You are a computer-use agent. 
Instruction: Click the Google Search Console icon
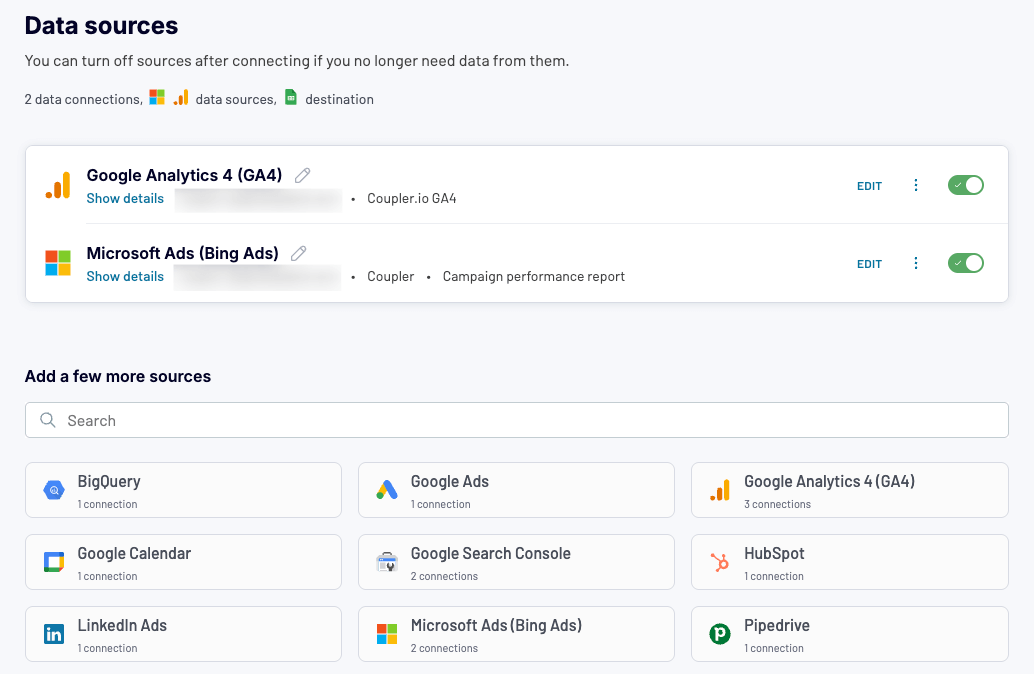point(387,562)
